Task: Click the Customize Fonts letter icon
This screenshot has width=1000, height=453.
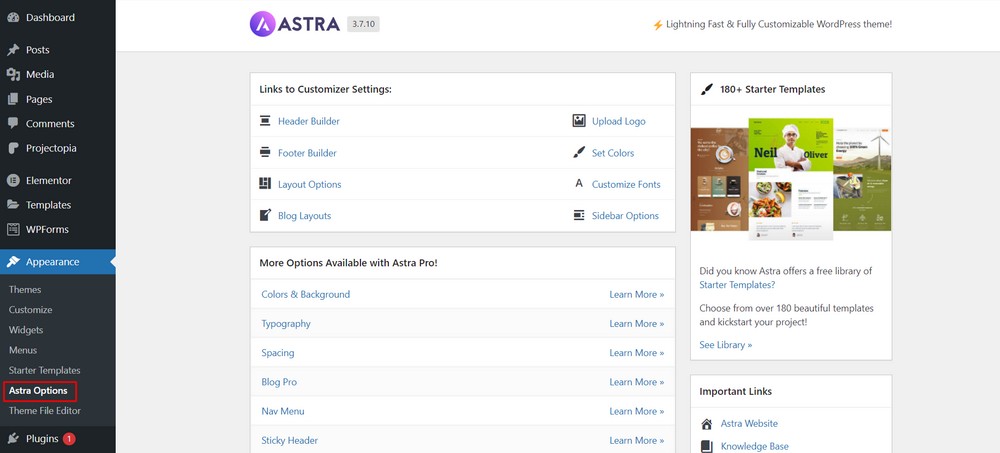Action: pos(579,184)
